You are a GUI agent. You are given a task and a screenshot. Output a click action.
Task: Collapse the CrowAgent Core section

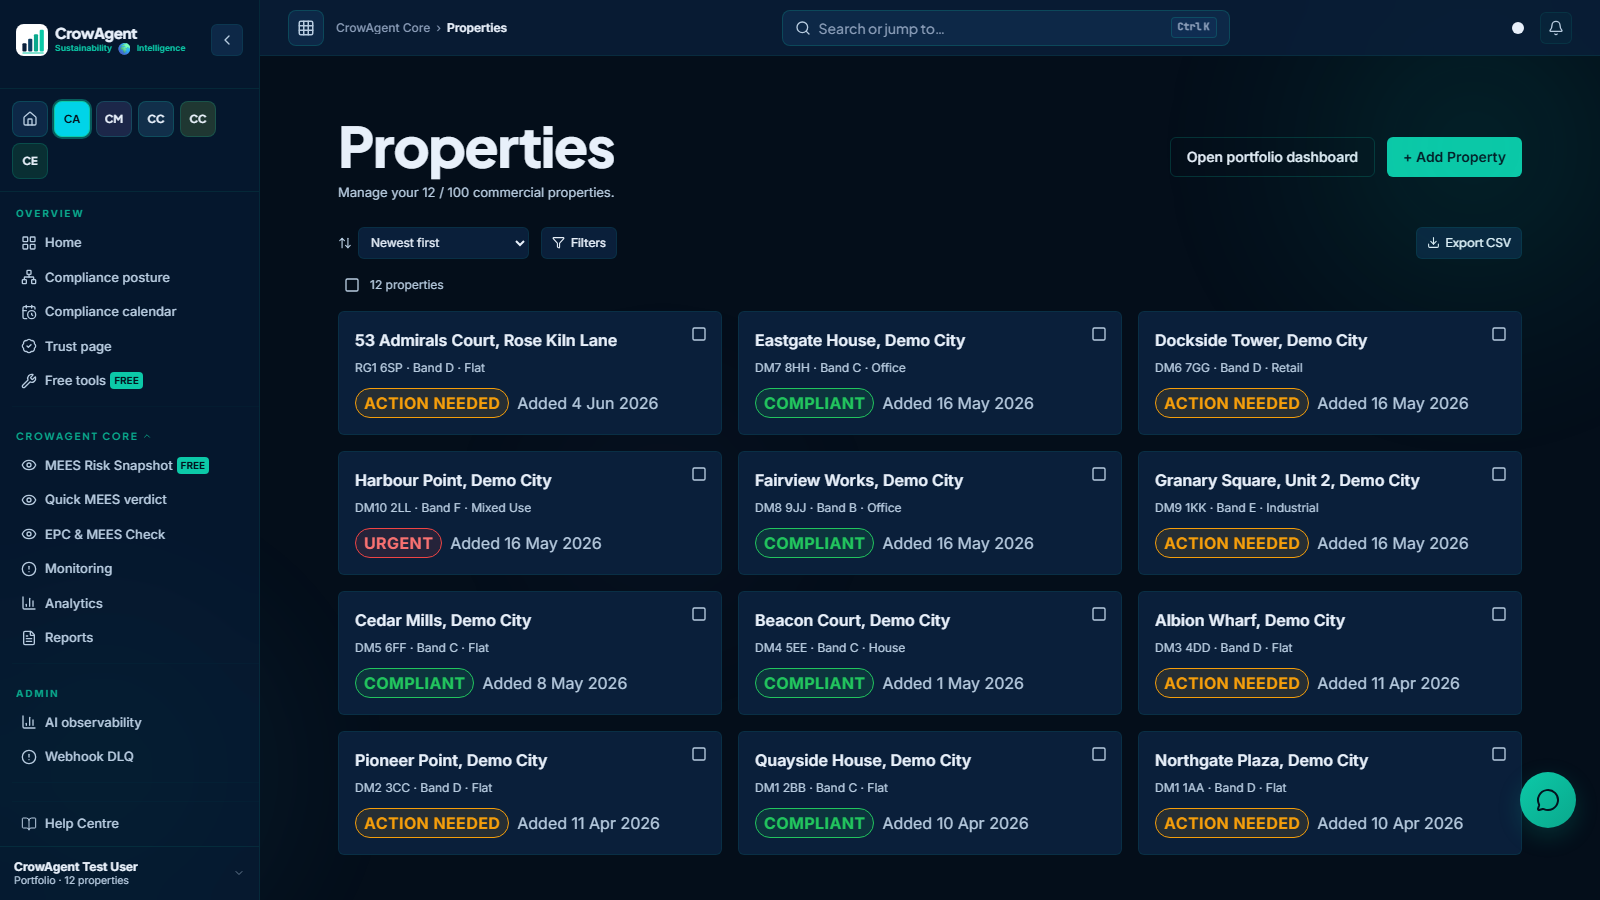[83, 436]
